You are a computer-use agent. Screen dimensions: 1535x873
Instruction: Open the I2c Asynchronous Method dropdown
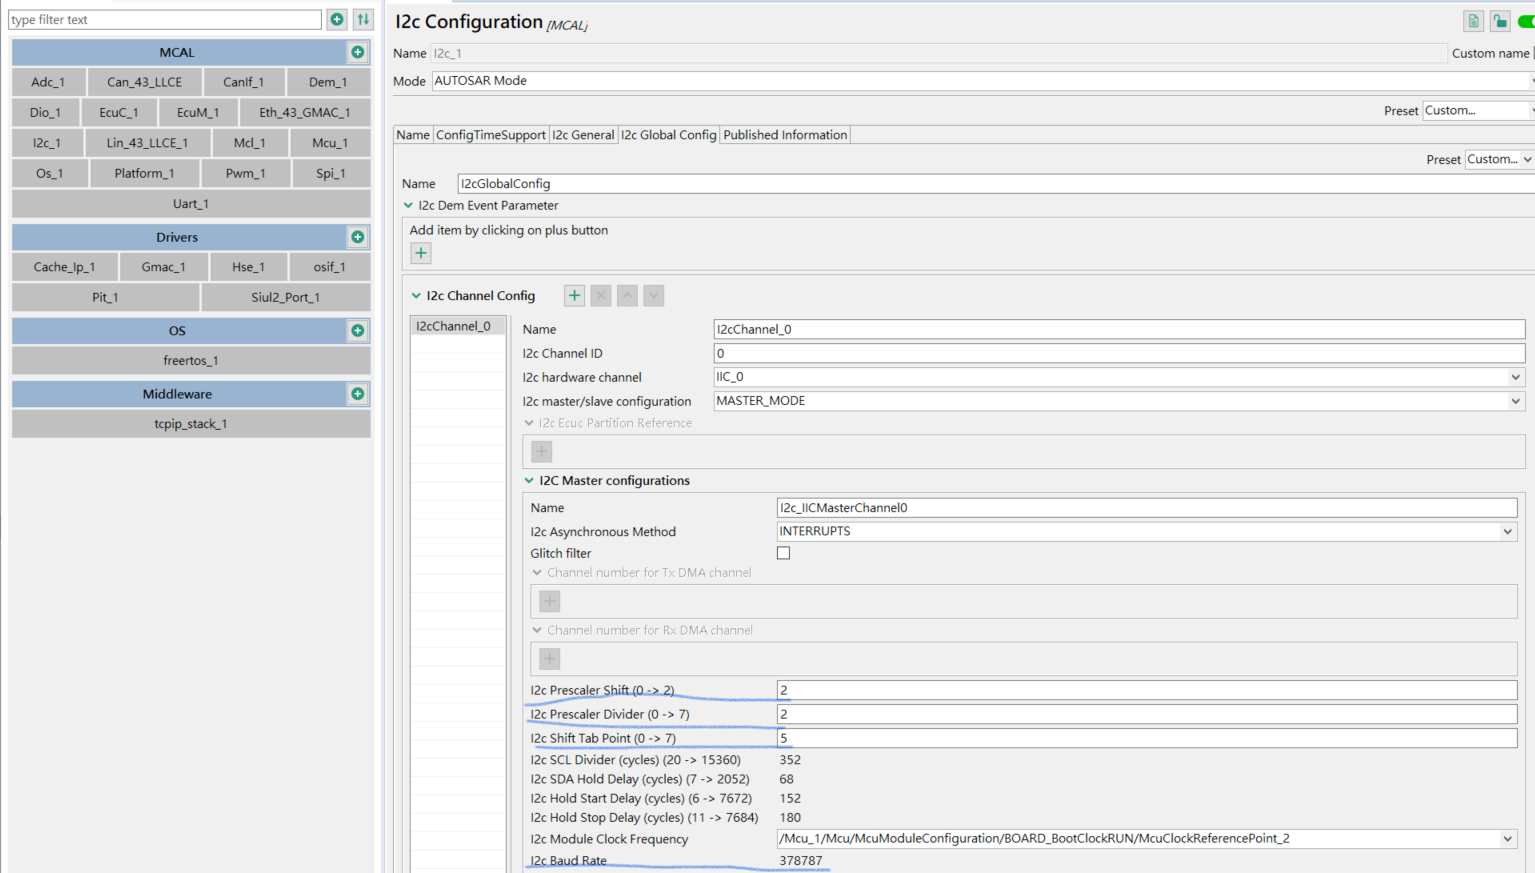pos(1508,531)
